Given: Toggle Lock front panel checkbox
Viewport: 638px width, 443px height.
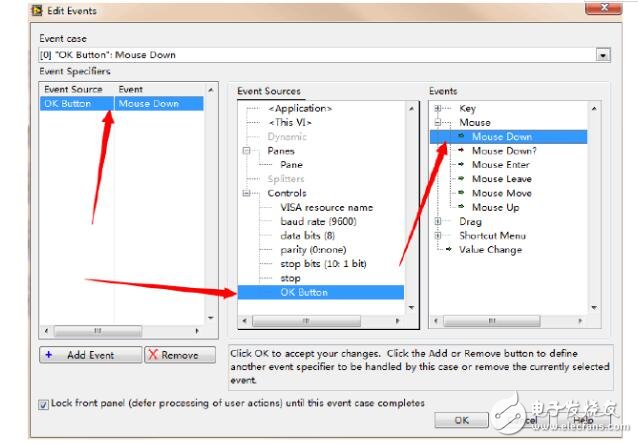Looking at the screenshot, I should point(43,404).
